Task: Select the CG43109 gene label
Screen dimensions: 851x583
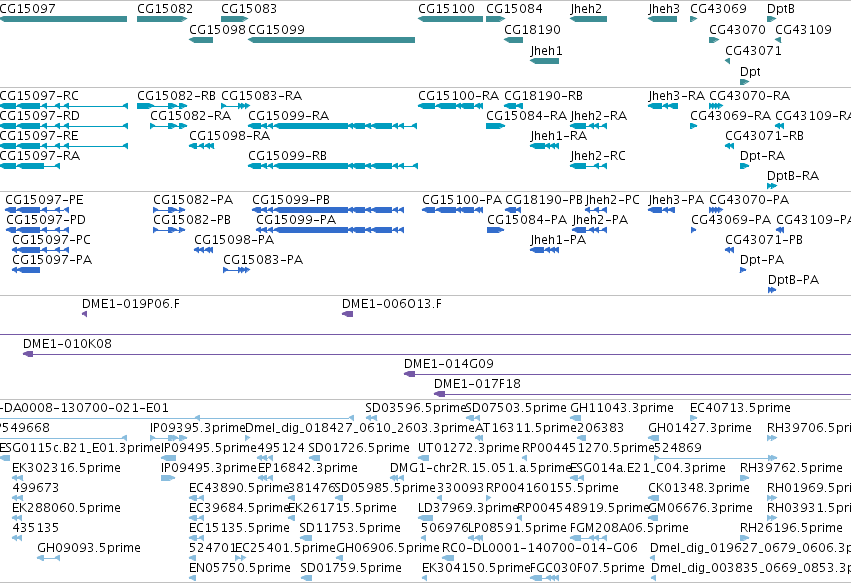Action: 803,29
